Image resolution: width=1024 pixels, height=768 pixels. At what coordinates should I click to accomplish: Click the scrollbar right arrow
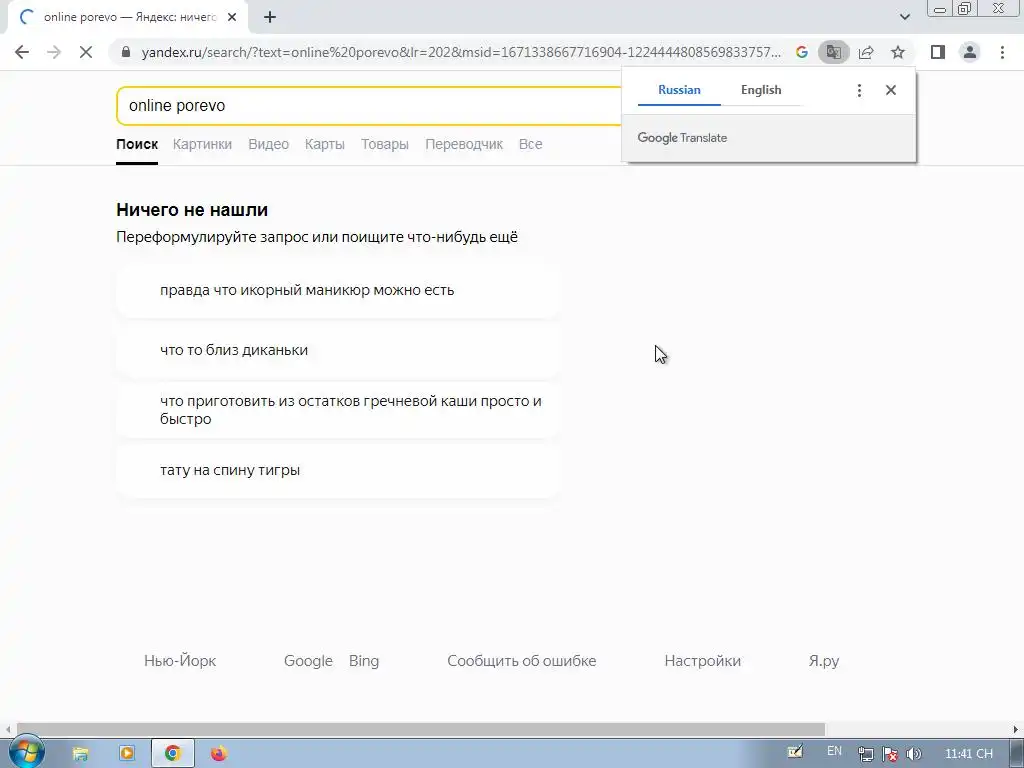tap(1016, 729)
